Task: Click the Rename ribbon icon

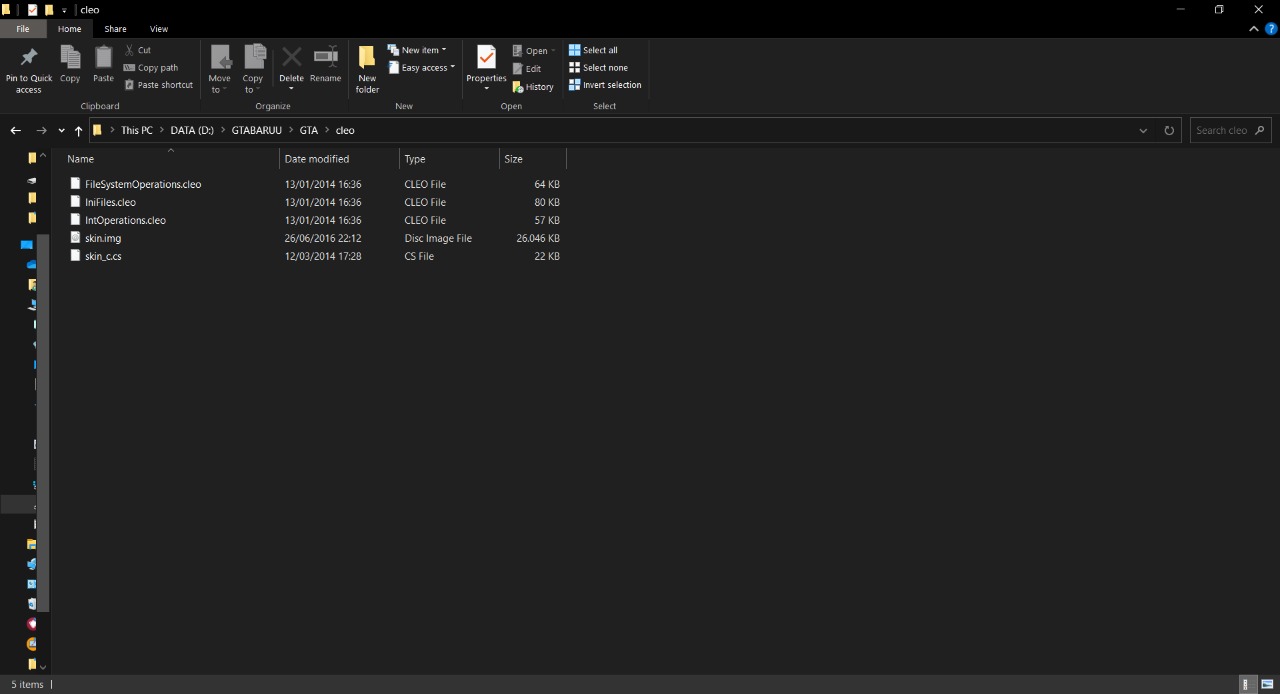Action: (325, 64)
